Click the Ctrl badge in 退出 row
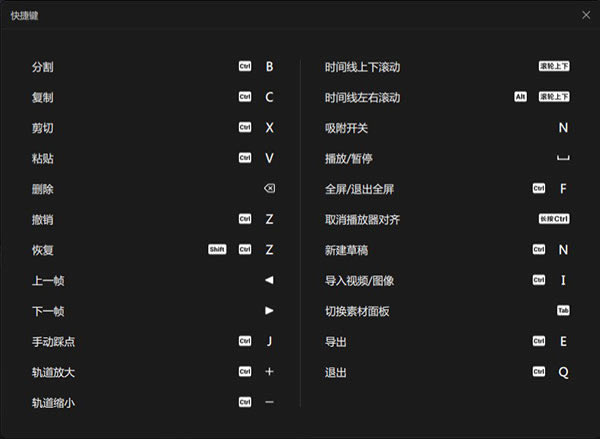 pyautogui.click(x=539, y=372)
